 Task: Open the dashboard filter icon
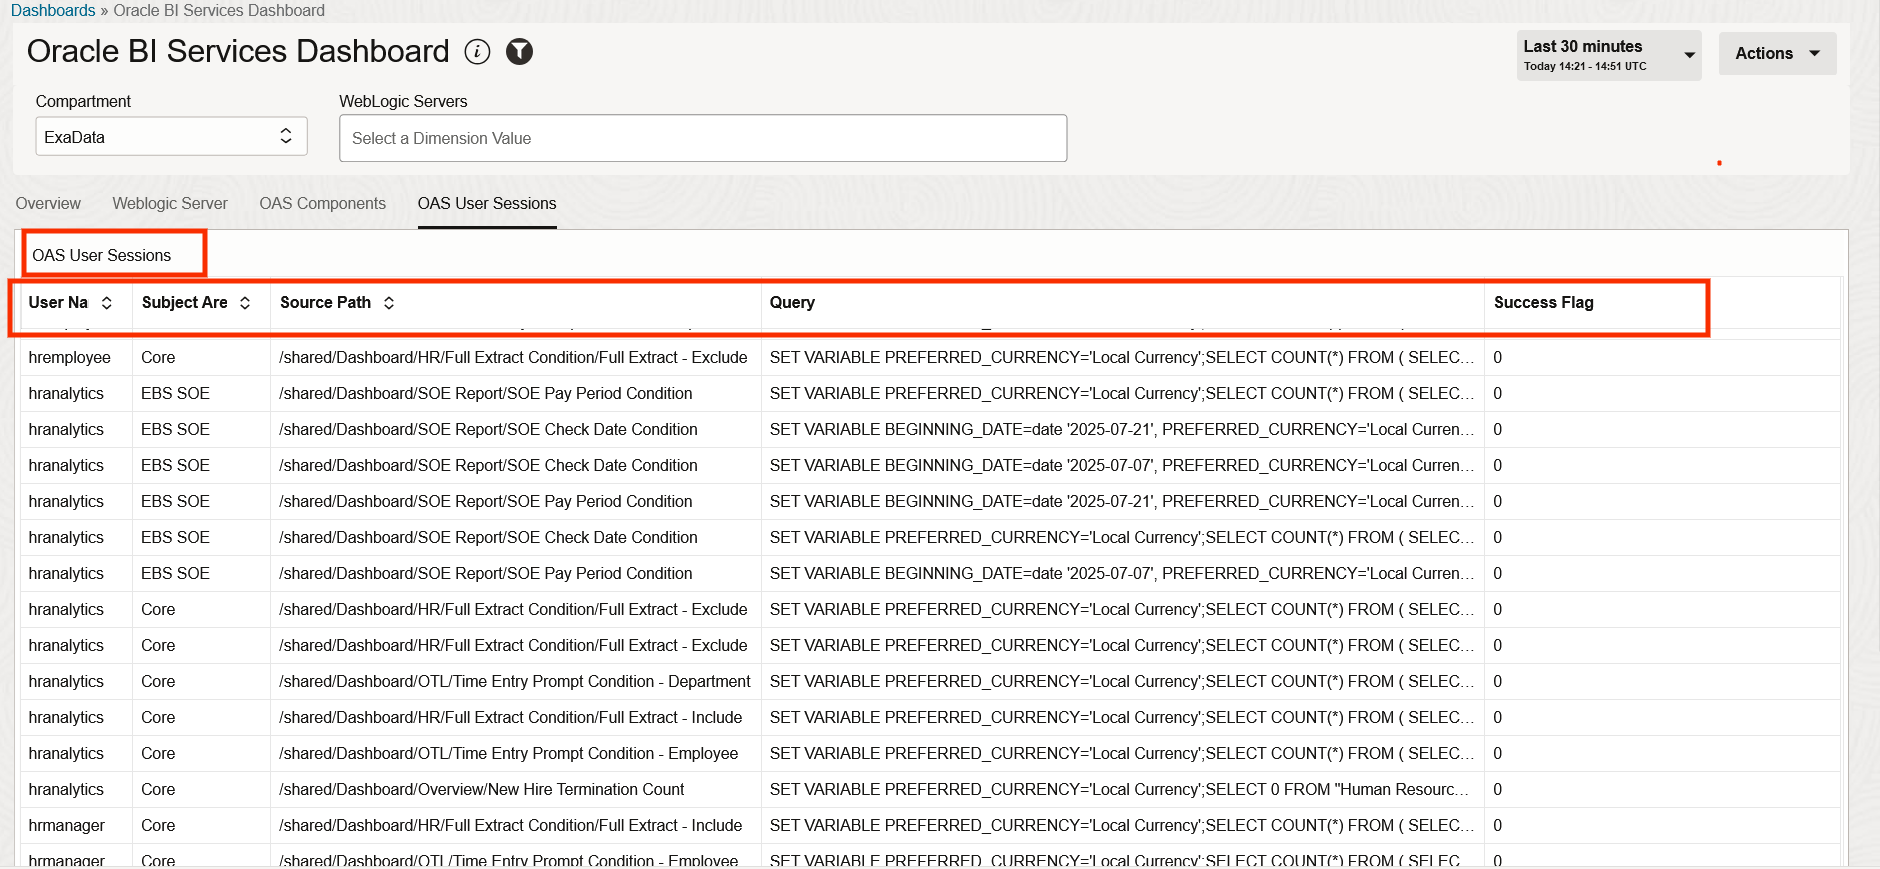519,52
